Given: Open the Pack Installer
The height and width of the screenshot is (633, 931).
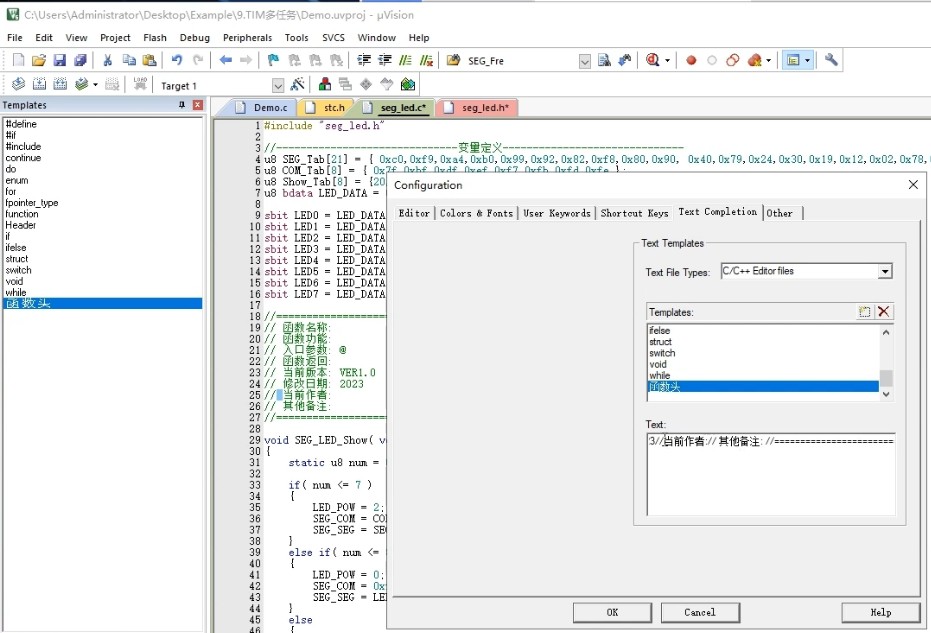Looking at the screenshot, I should point(408,84).
